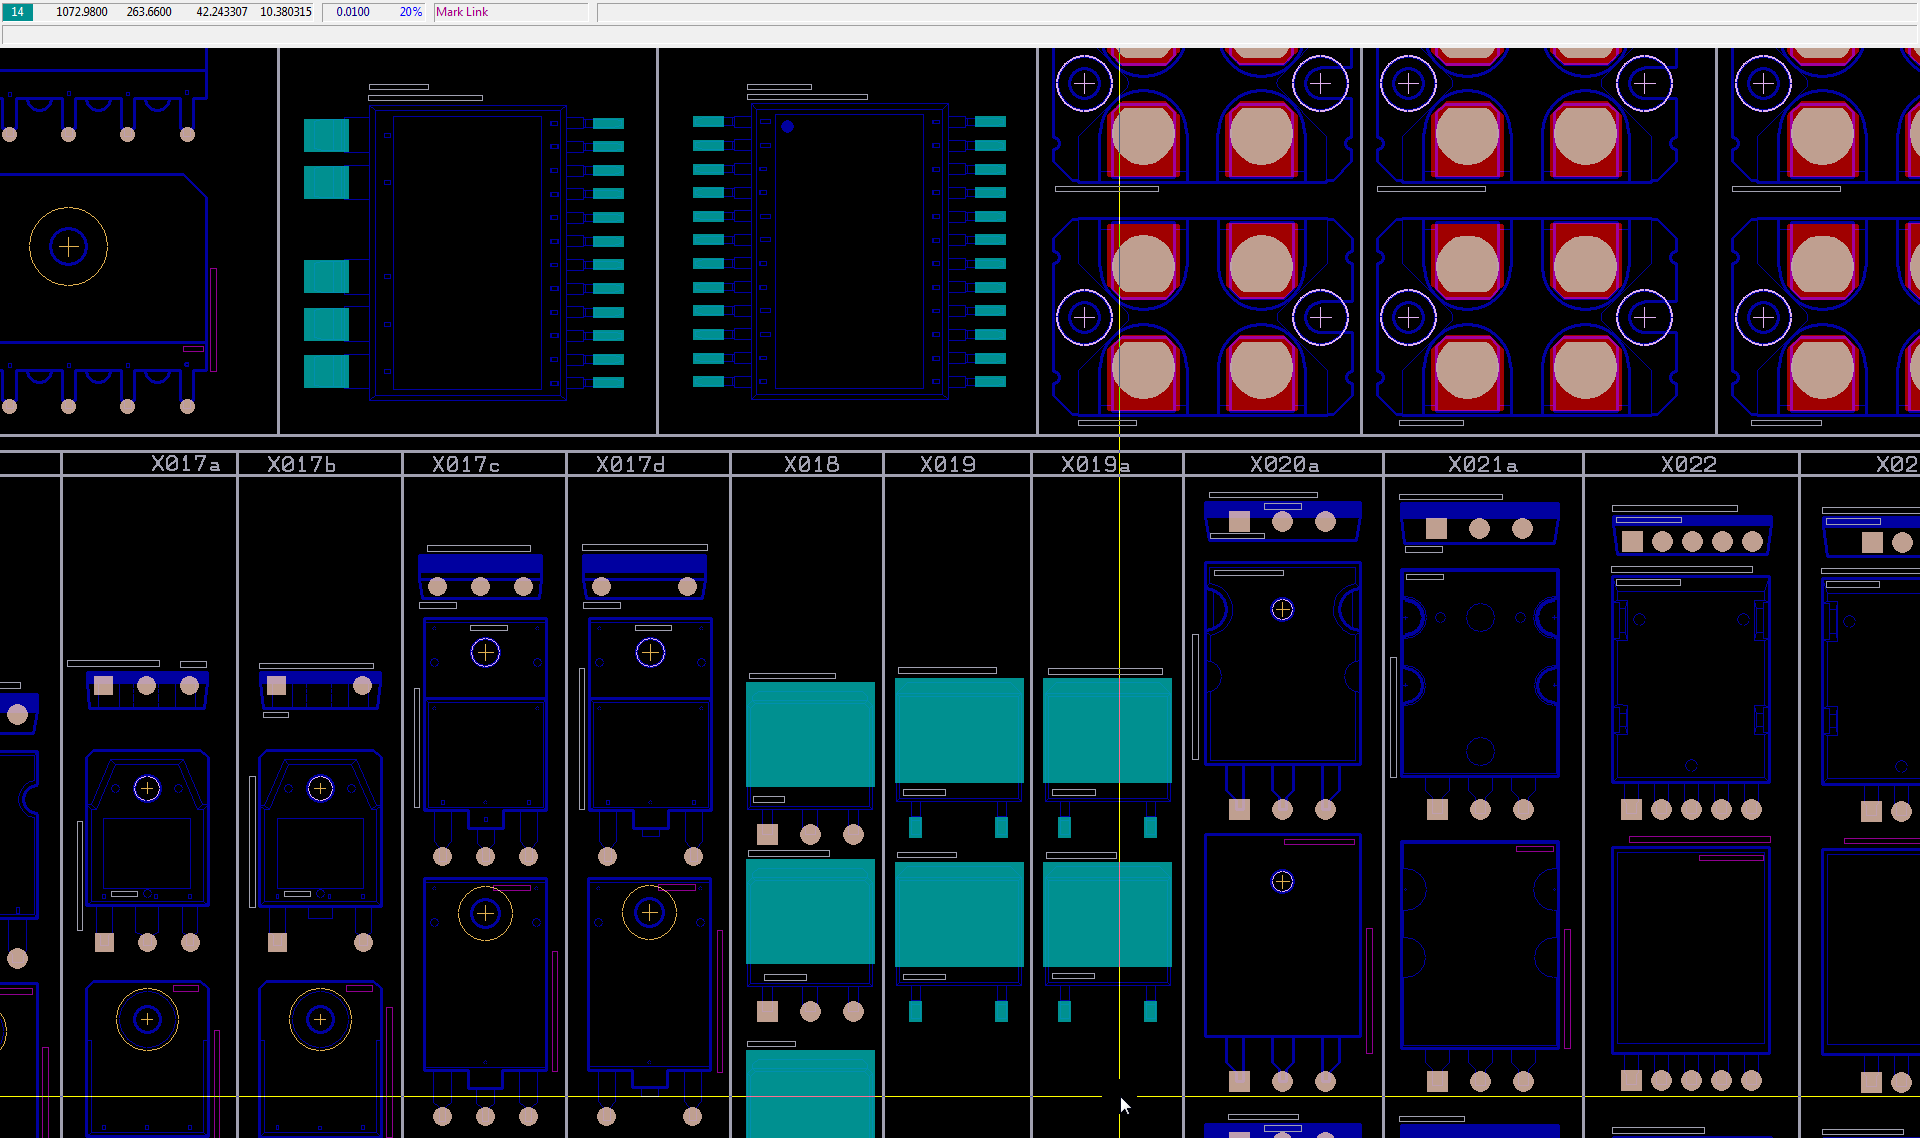The image size is (1920, 1138).
Task: Select the X020a column label
Action: pos(1285,464)
